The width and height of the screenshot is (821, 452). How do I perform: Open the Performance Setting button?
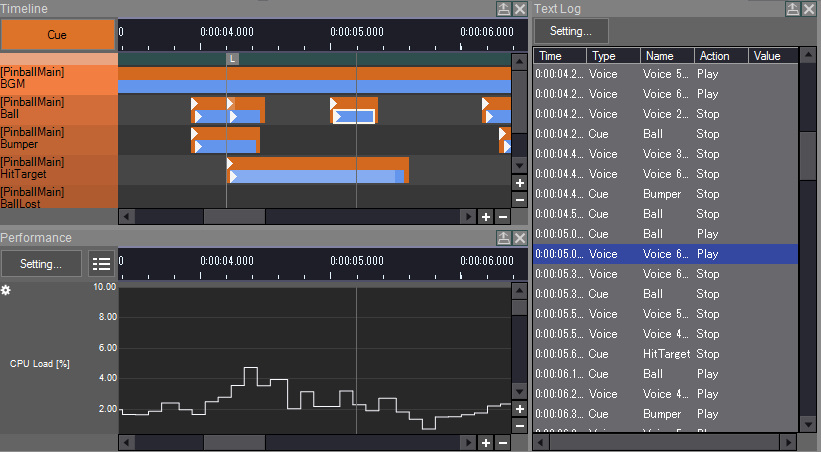(41, 263)
